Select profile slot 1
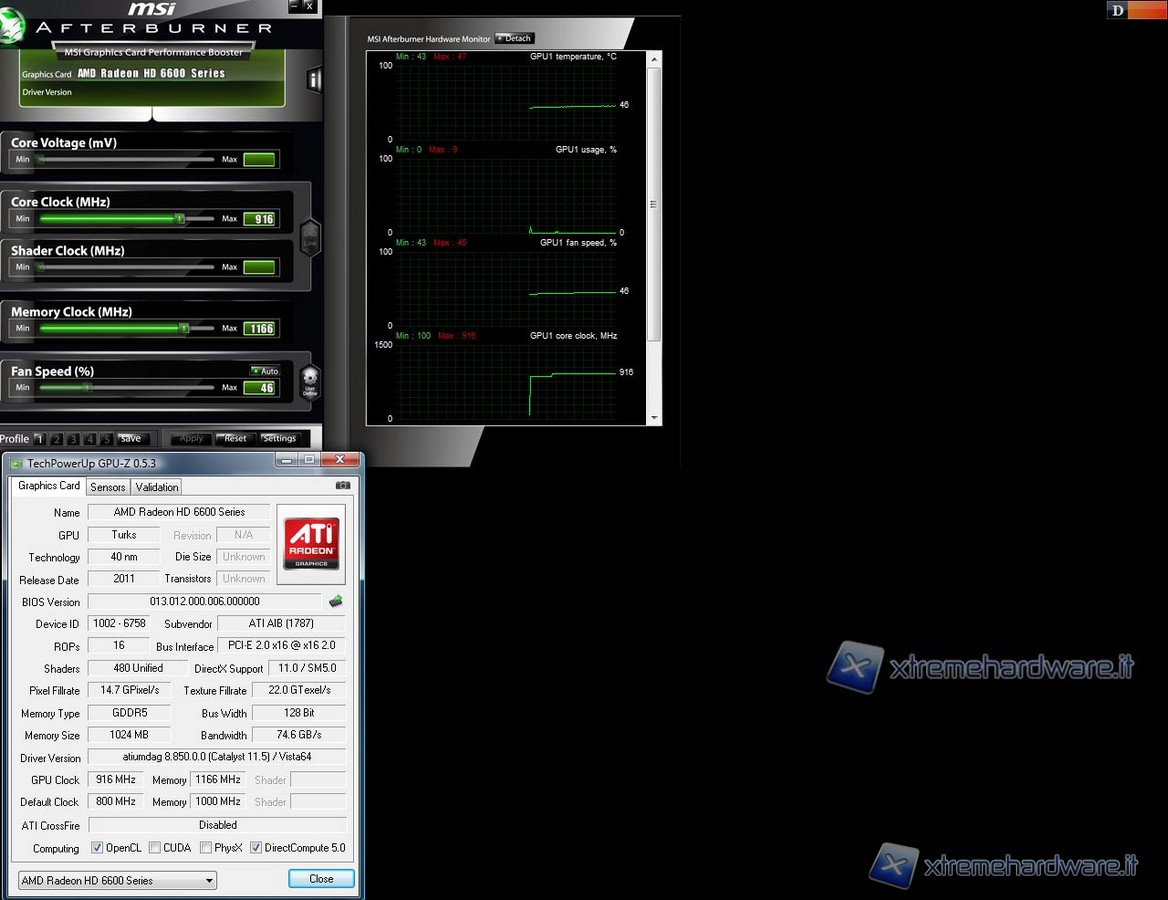This screenshot has width=1168, height=900. [x=39, y=439]
